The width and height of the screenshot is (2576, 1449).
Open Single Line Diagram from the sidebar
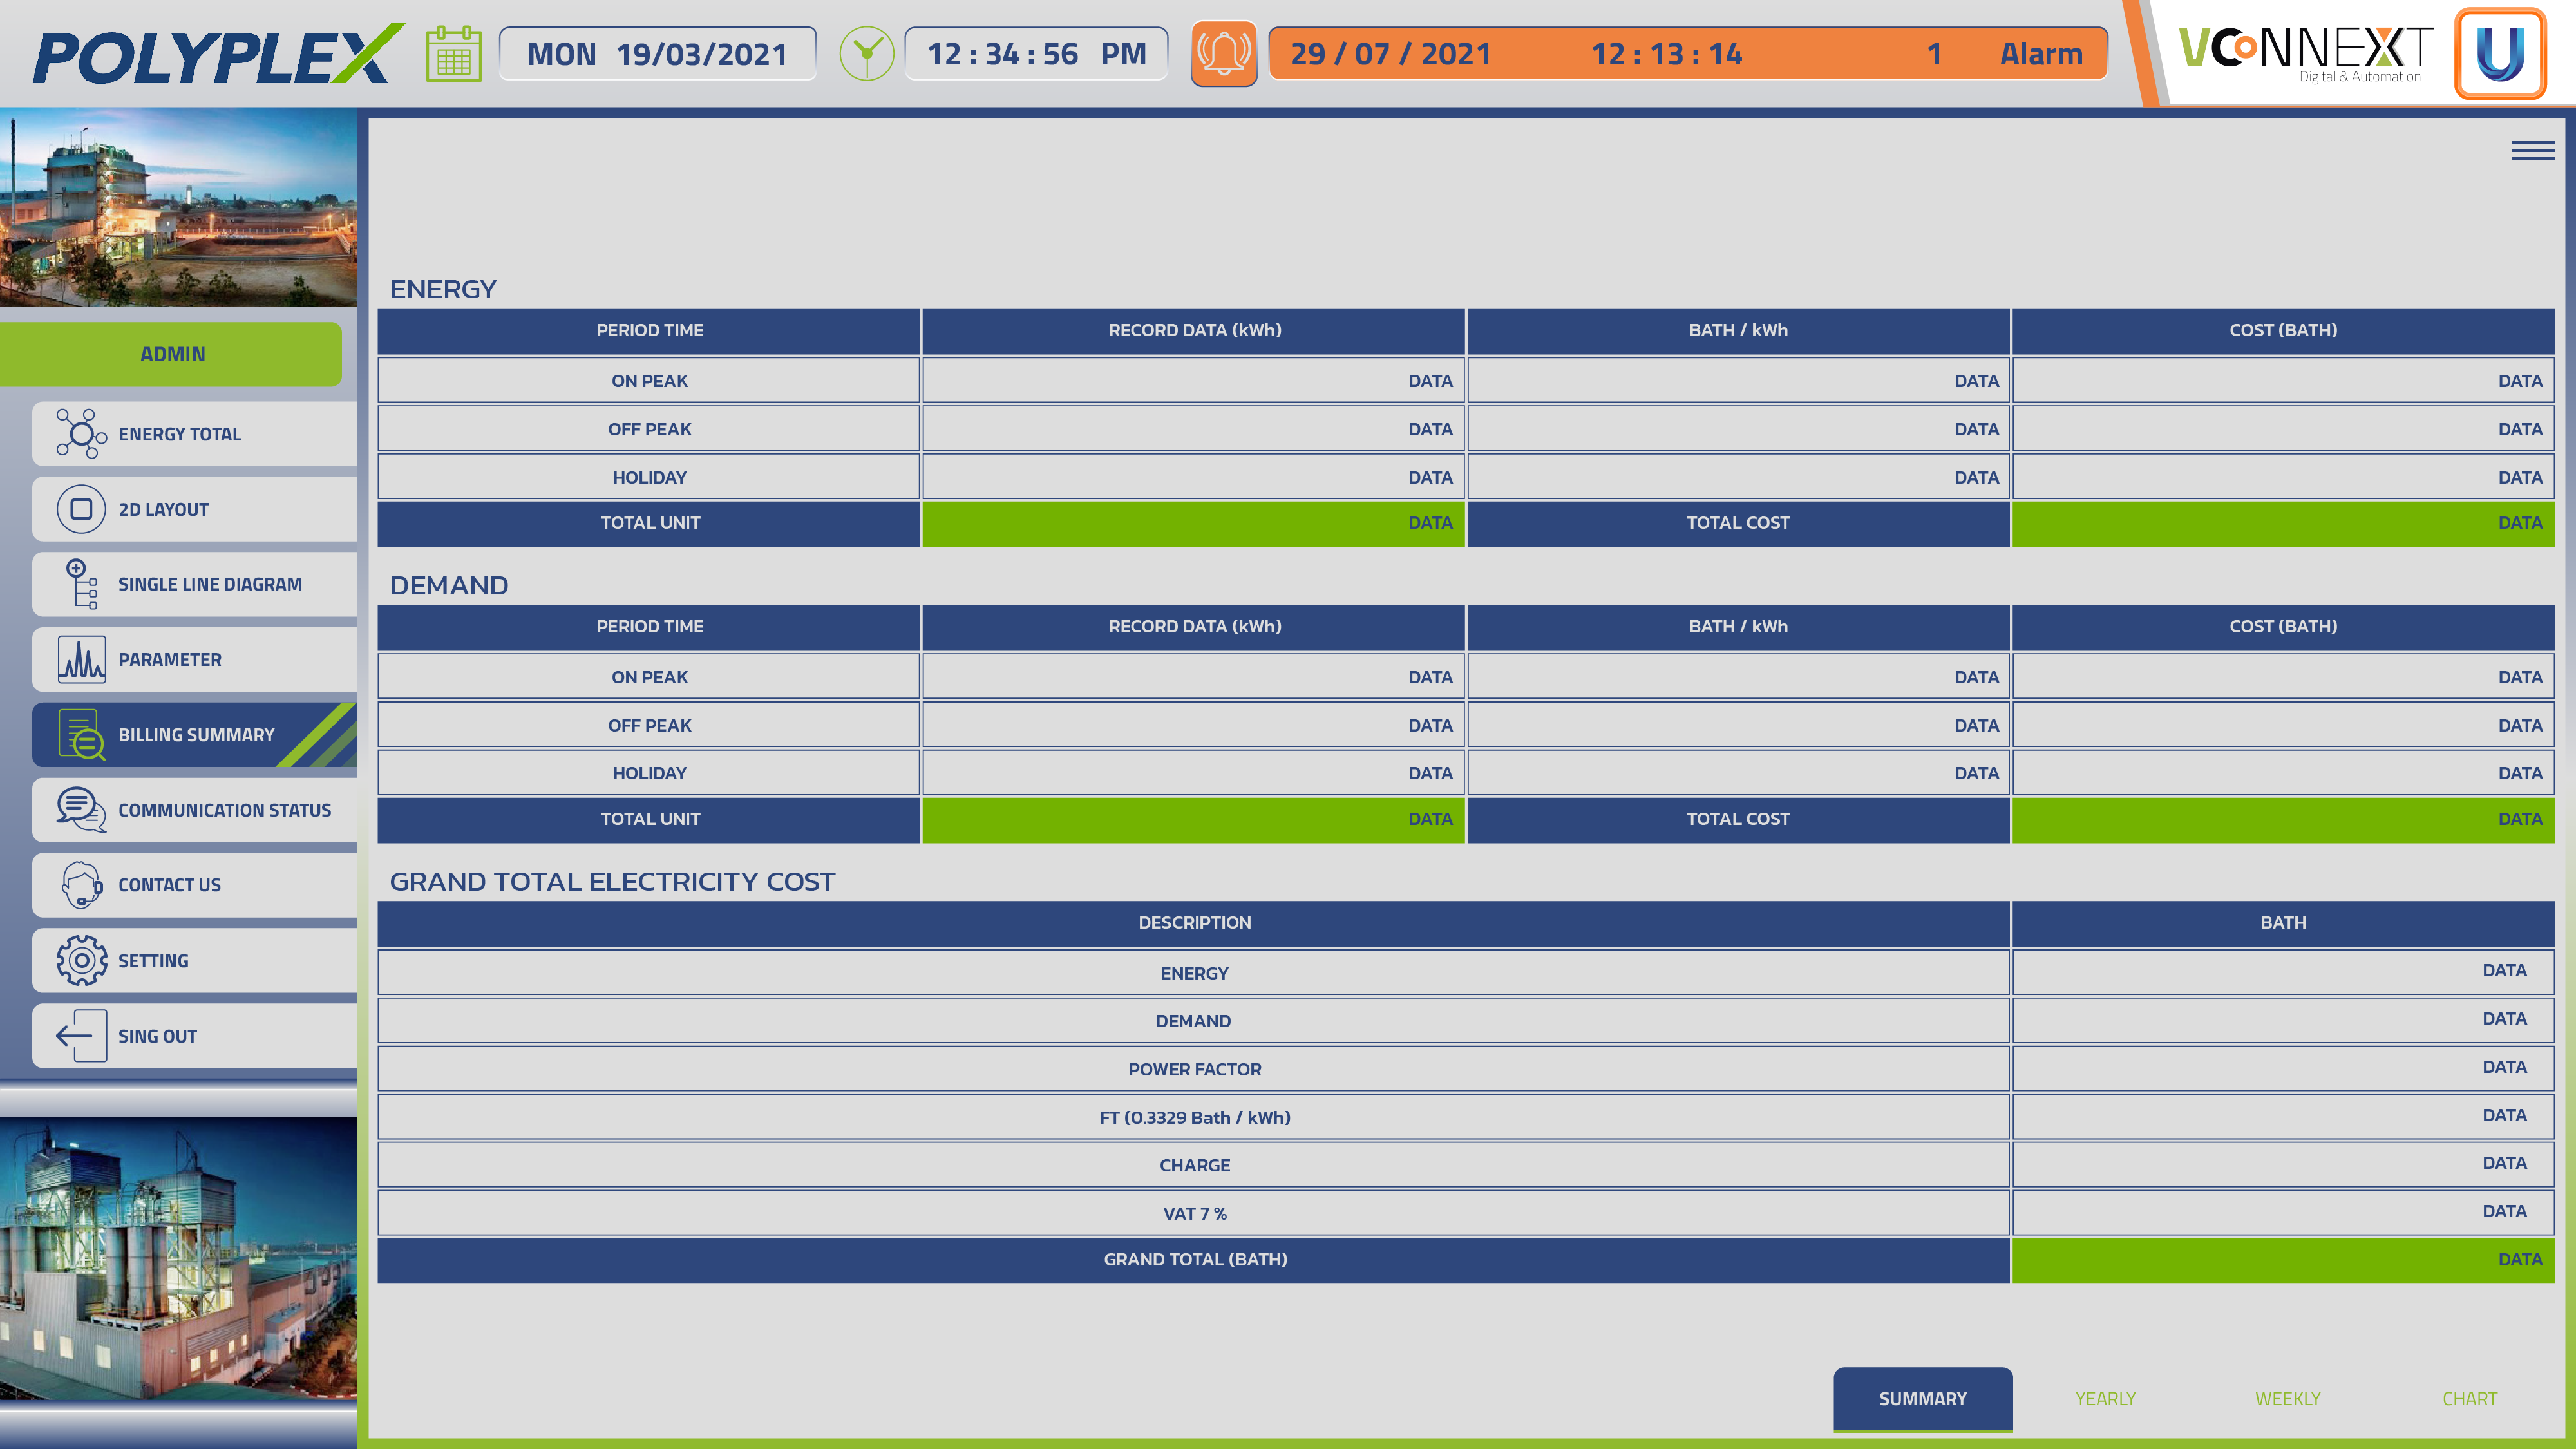[x=195, y=584]
